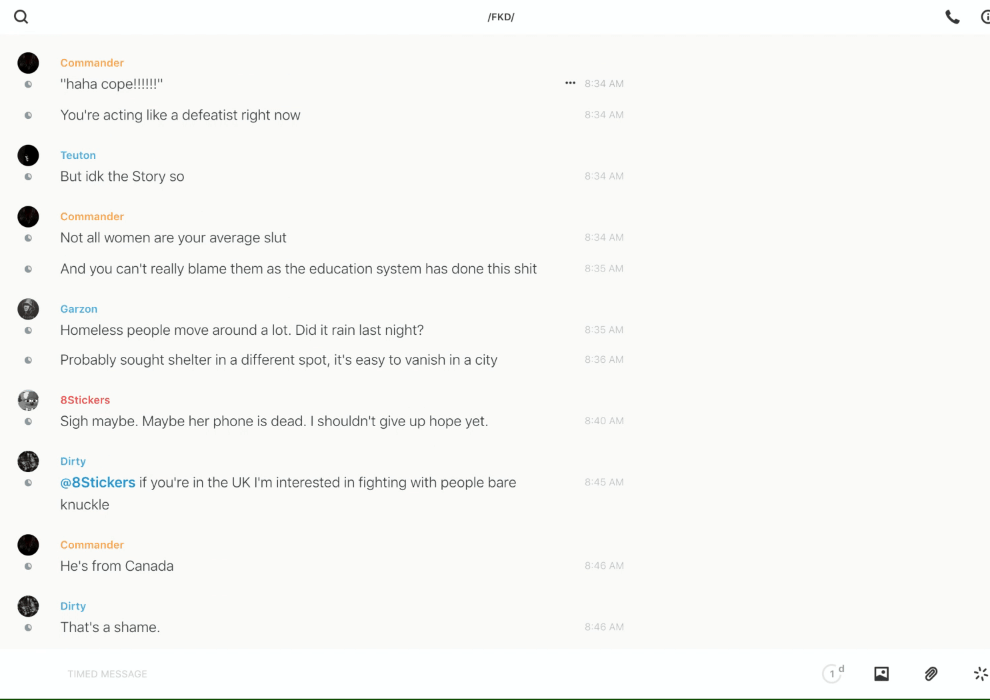The image size is (990, 700).
Task: Click timer icon beside "That's a shame."
Action: coord(28,628)
